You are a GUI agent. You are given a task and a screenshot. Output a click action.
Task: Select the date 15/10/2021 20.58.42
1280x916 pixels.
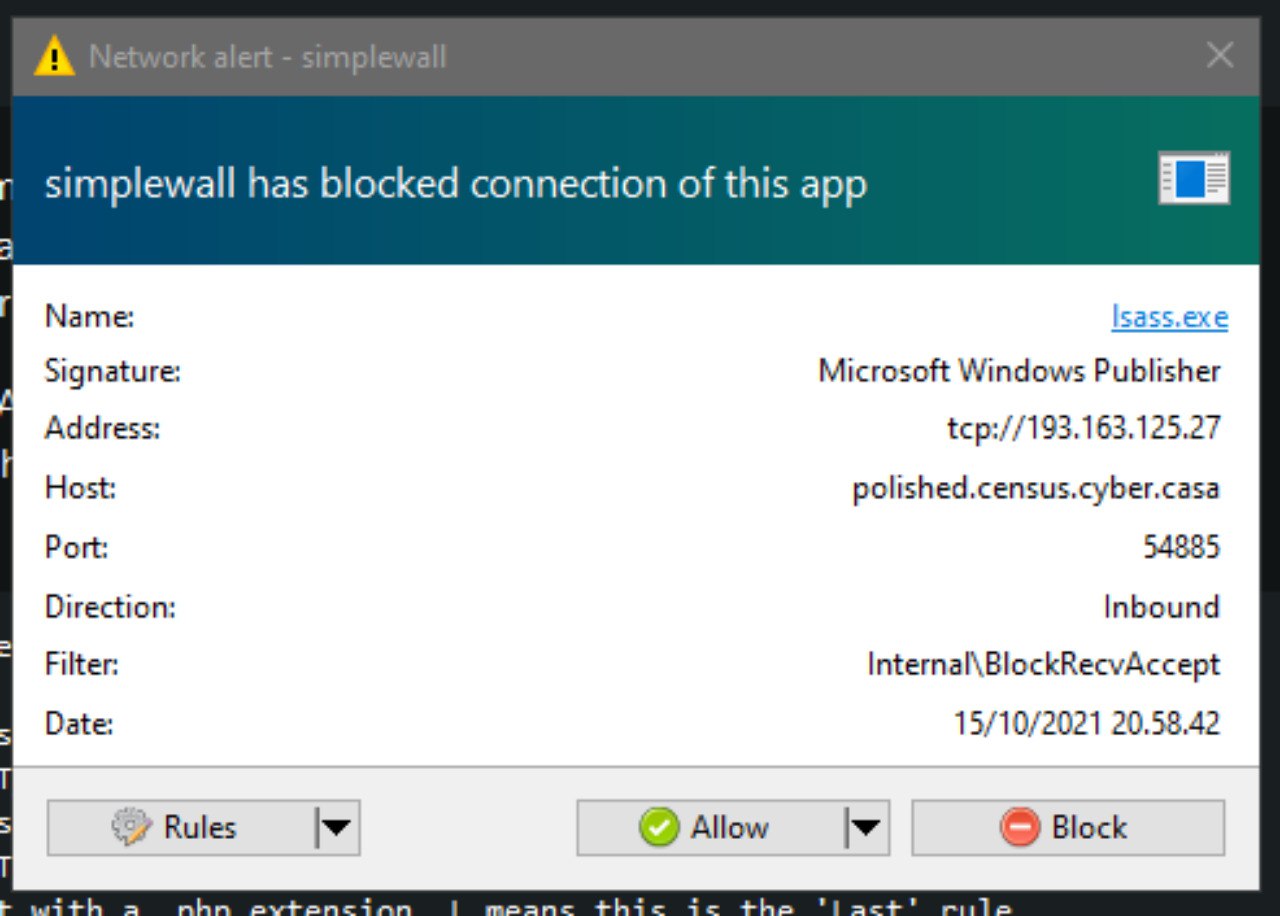coord(1087,723)
